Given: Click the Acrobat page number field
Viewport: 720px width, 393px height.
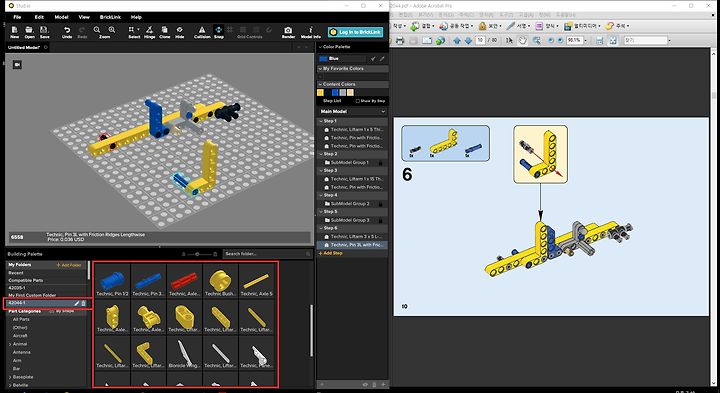Looking at the screenshot, I should click(480, 40).
